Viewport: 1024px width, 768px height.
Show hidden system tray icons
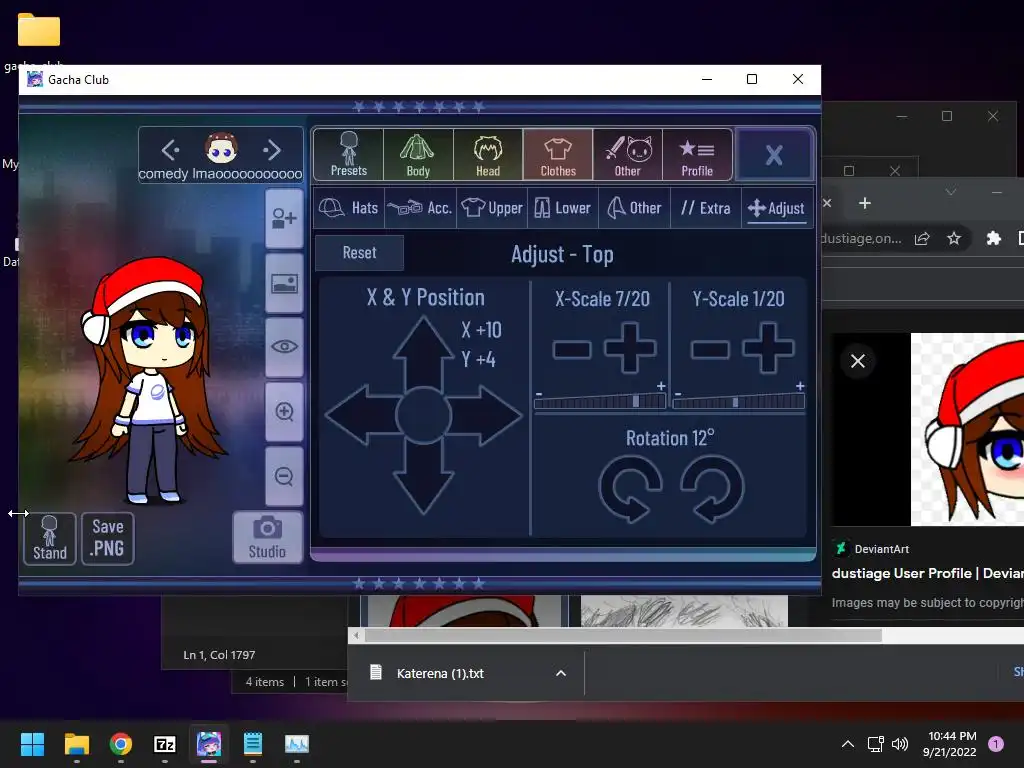[x=848, y=744]
